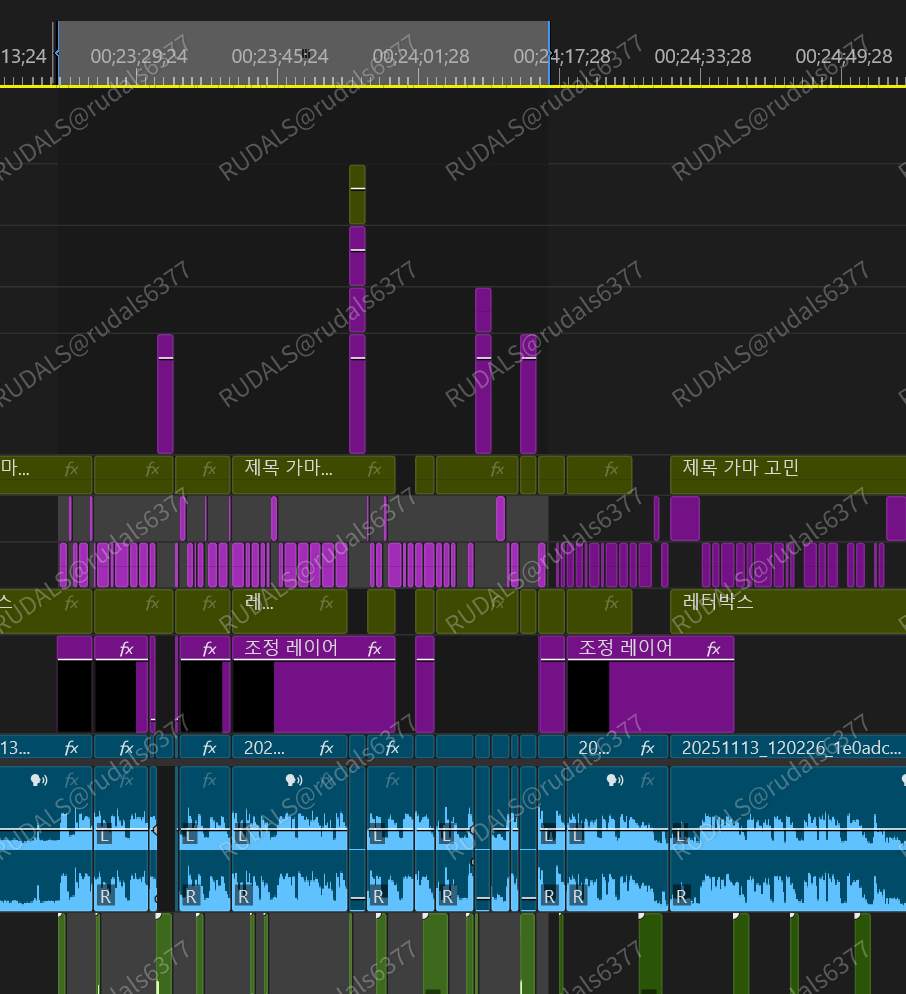The width and height of the screenshot is (906, 994).
Task: Click fx badge on truncated 레... letterbox clip
Action: pos(326,603)
